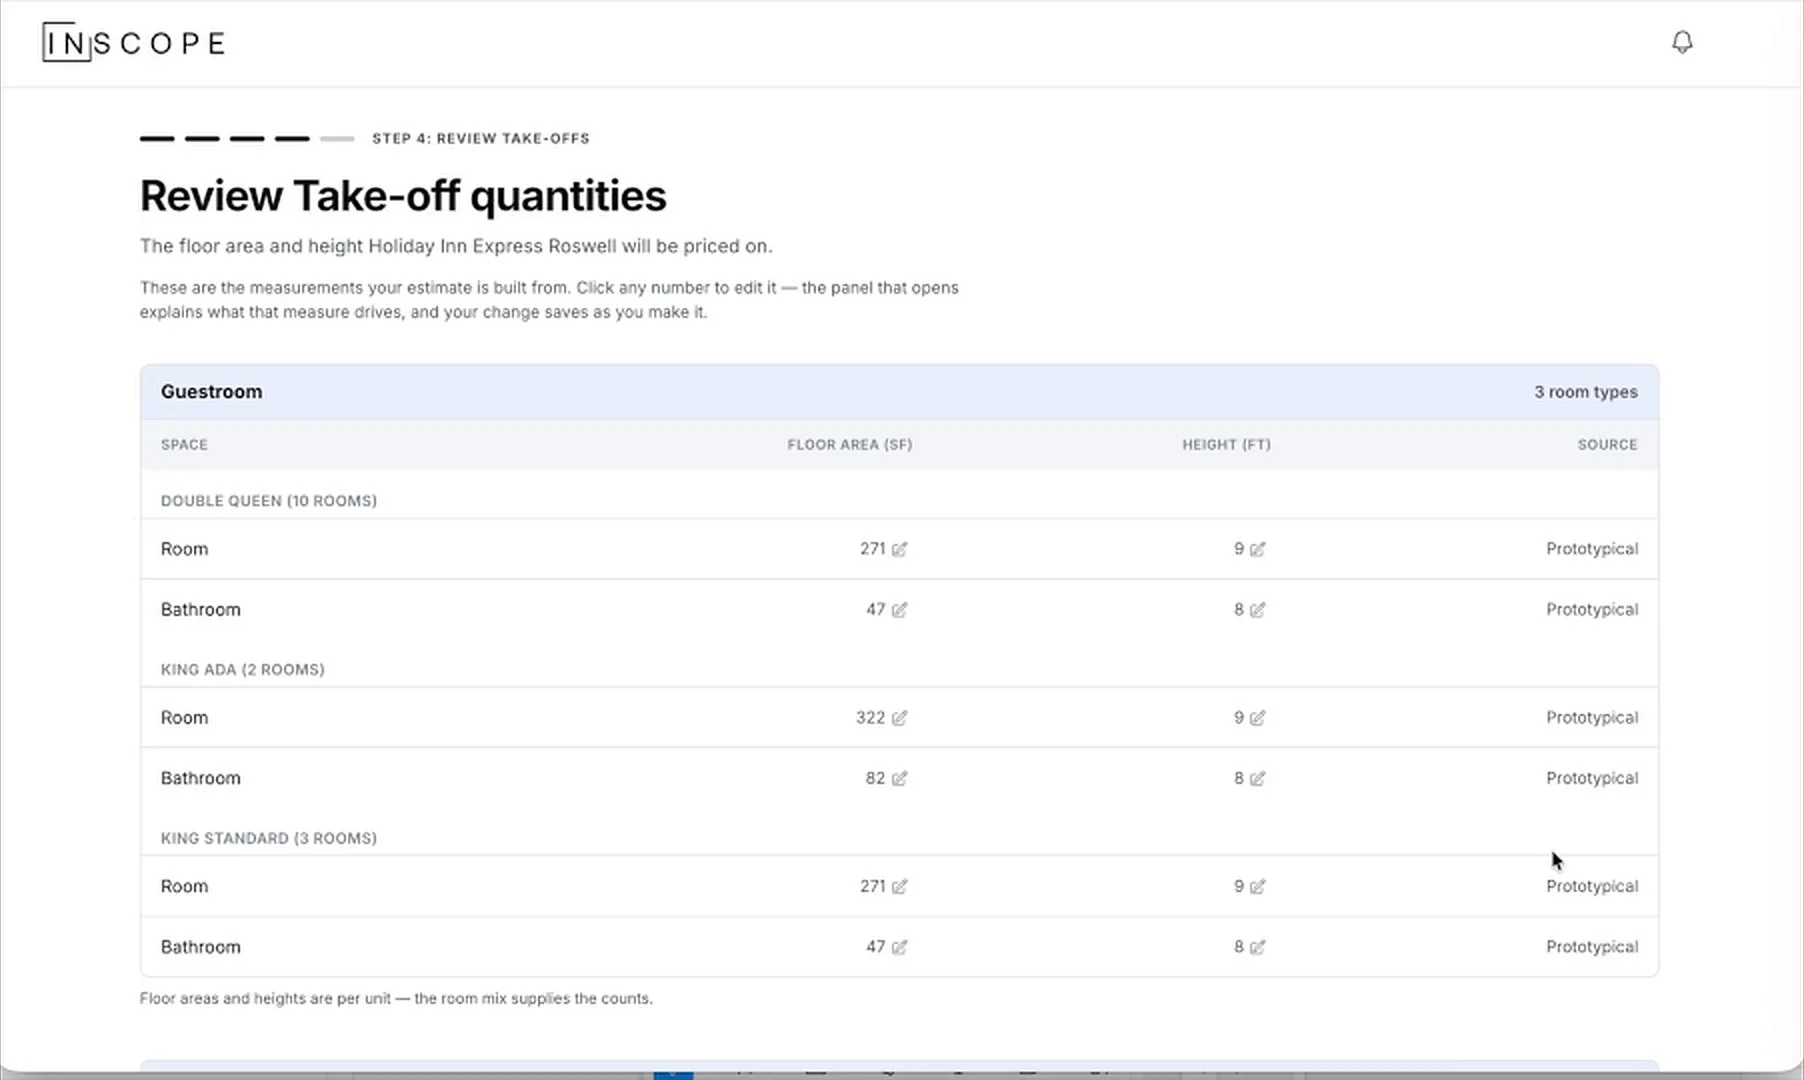Click the INSCOPE logo

(134, 43)
